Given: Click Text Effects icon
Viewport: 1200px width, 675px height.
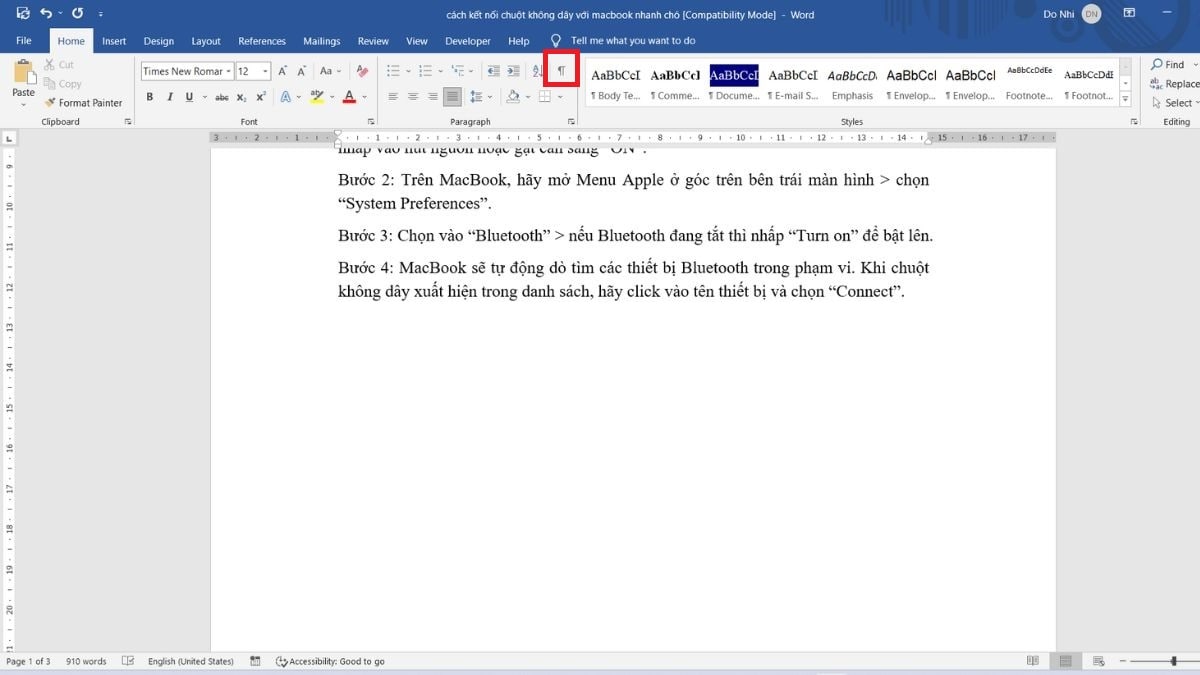Looking at the screenshot, I should point(285,97).
